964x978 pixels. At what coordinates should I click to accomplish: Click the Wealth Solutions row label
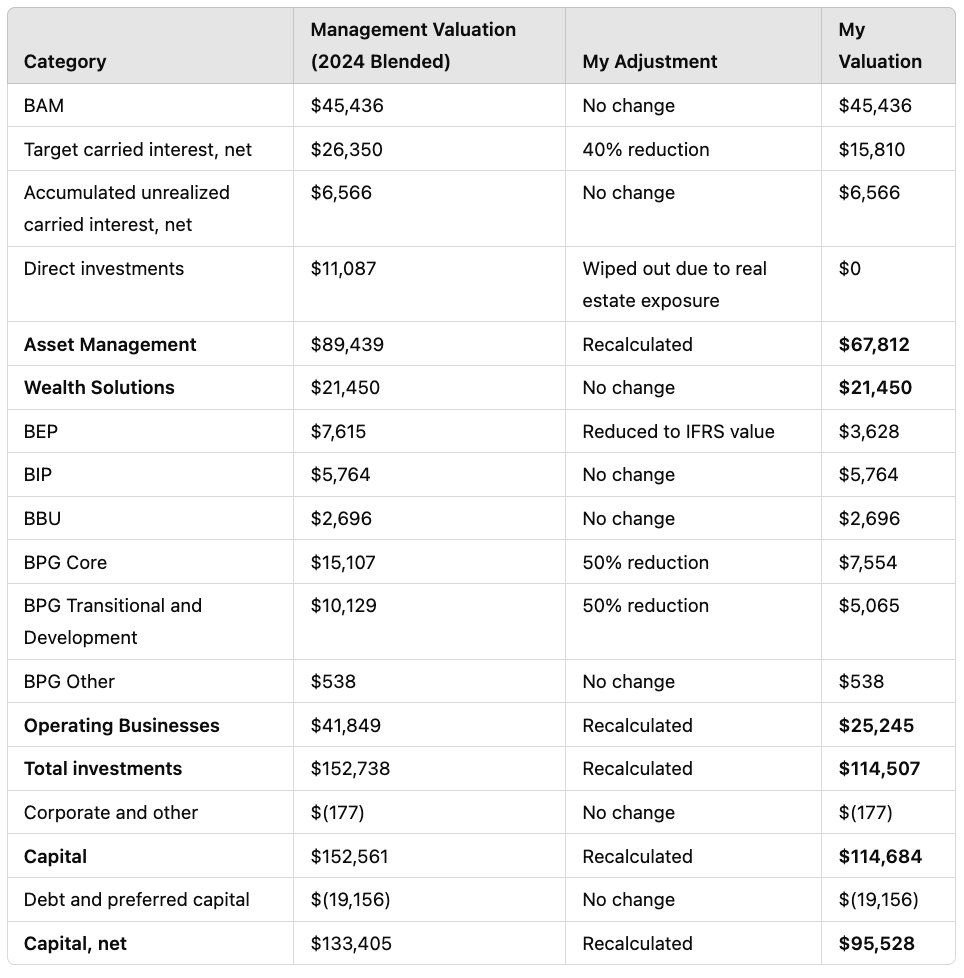click(99, 387)
